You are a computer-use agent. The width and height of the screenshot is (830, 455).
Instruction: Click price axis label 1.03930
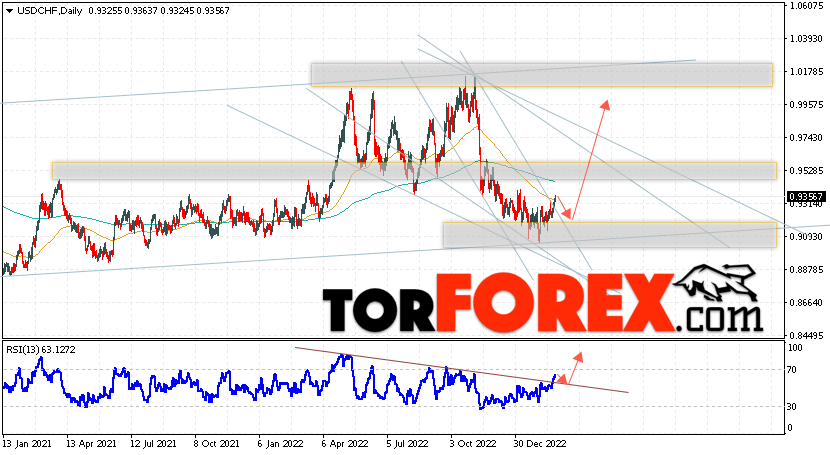807,39
